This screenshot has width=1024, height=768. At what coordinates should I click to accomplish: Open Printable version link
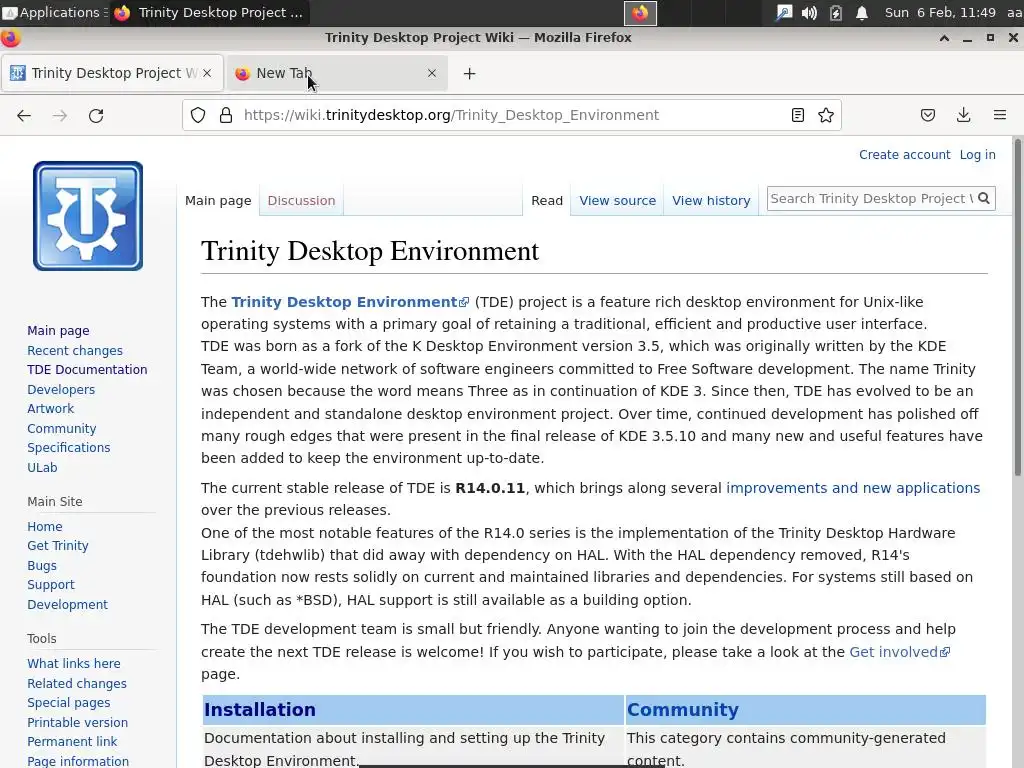pos(78,722)
